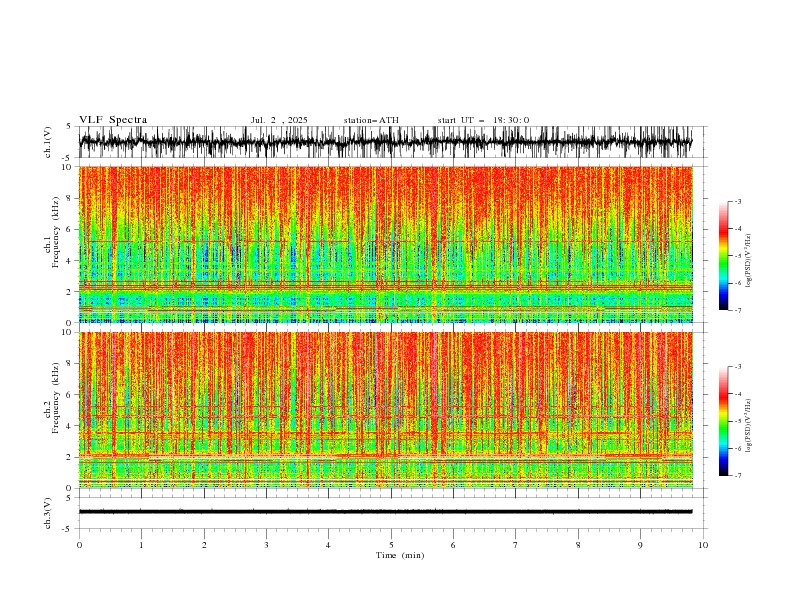Click the 6 kHz tick on ch.2 frequency axis
Viewport: 792px width, 612px height.
click(x=70, y=395)
